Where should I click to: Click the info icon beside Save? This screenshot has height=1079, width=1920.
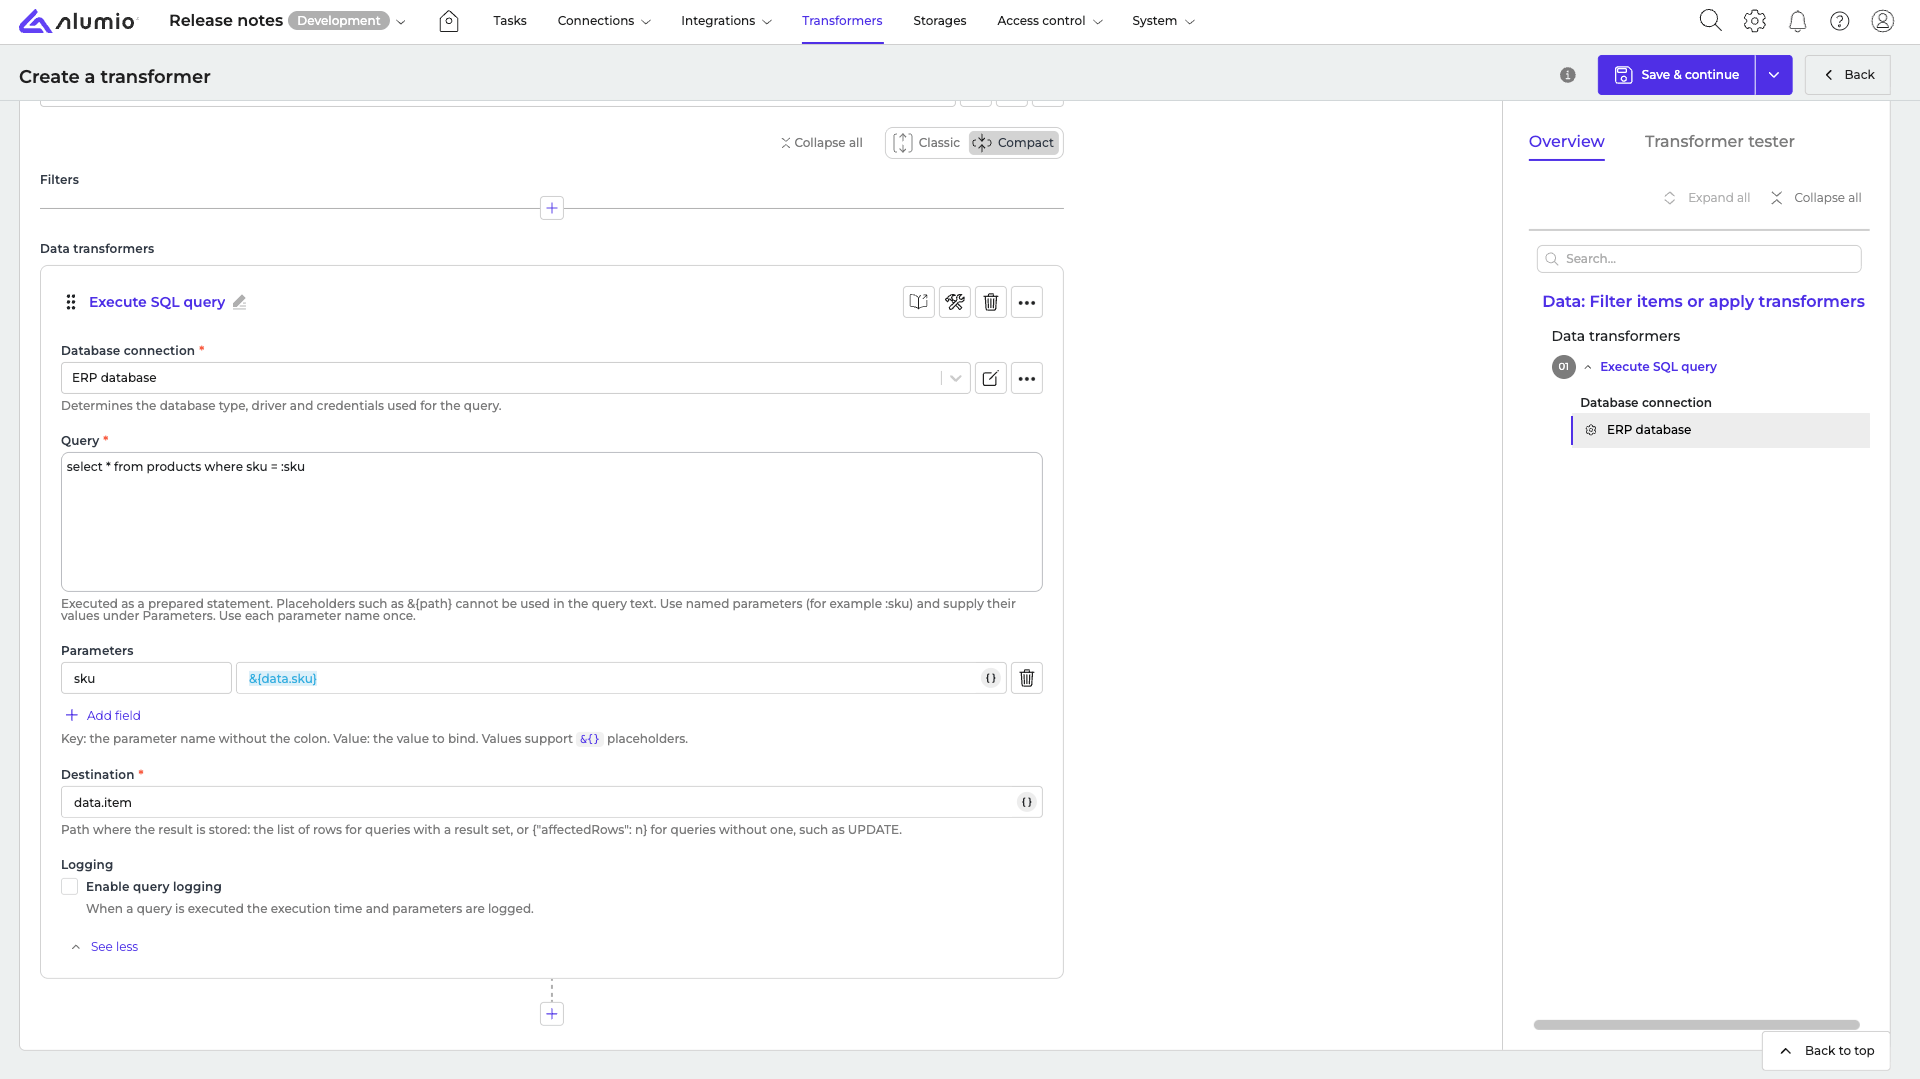click(1568, 75)
